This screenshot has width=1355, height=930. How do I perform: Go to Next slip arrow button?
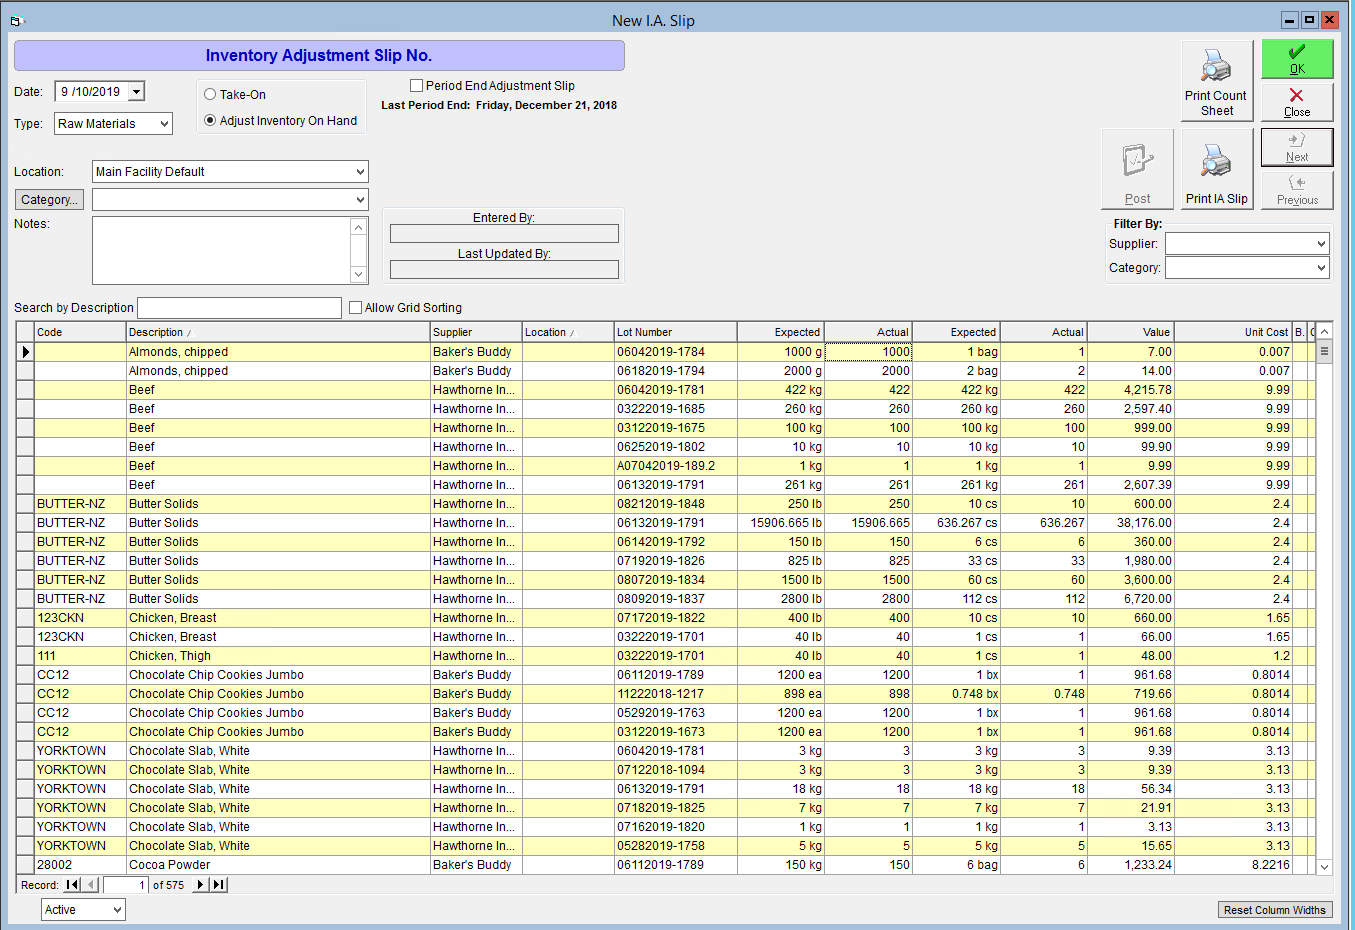point(1297,147)
